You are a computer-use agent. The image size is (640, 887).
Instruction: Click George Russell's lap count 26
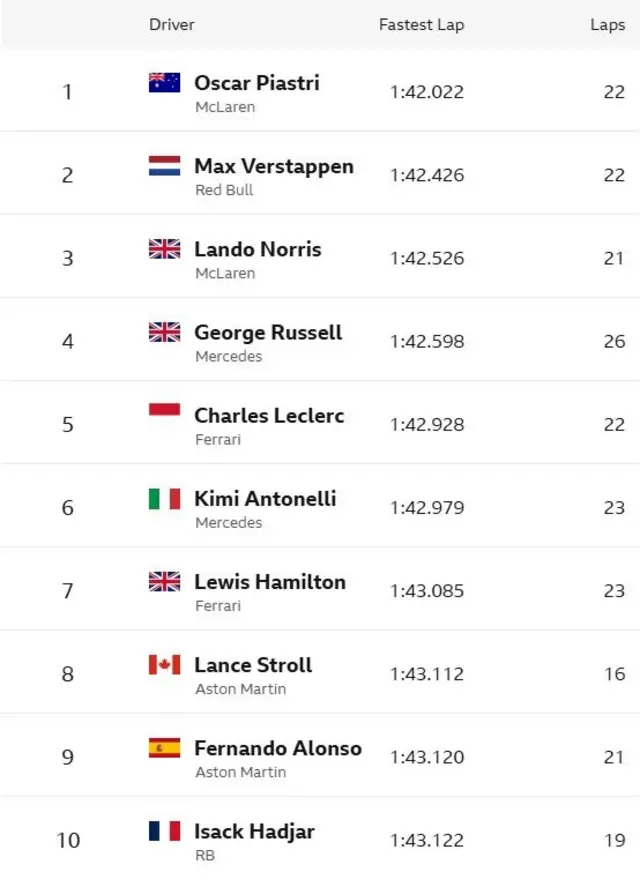click(614, 341)
